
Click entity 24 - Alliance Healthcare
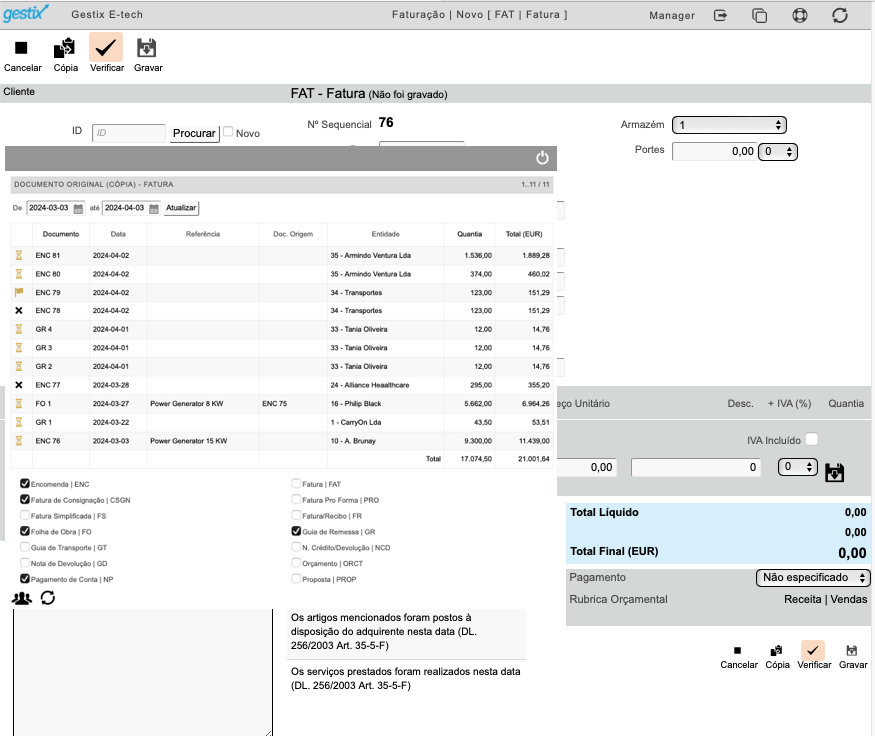(x=370, y=385)
